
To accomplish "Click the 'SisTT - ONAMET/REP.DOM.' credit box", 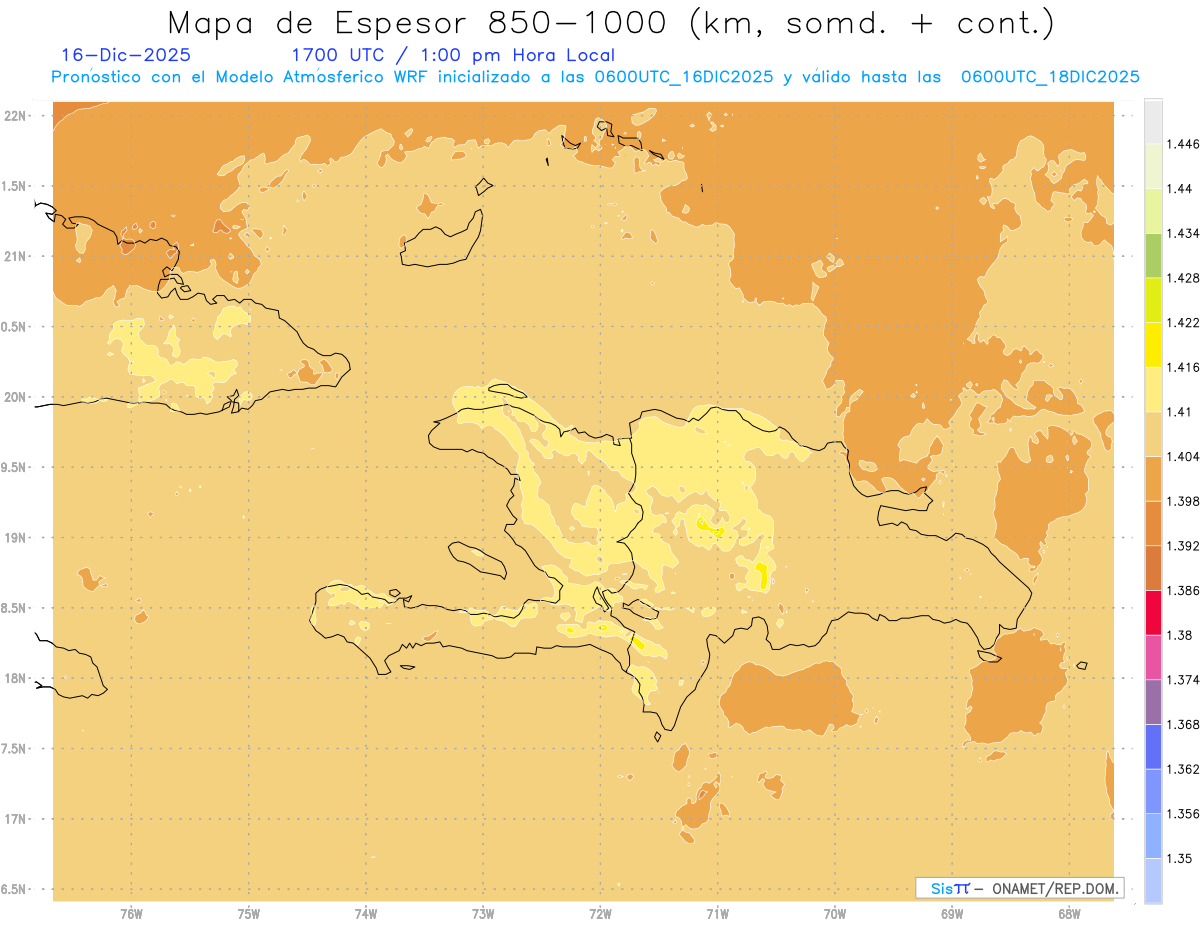I will 1020,888.
